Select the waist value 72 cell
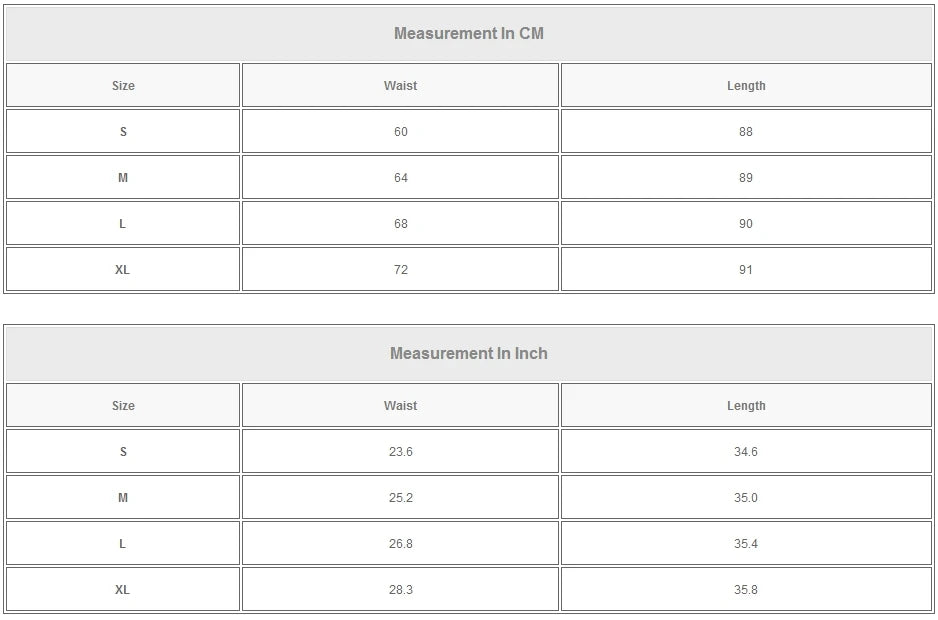 coord(400,270)
